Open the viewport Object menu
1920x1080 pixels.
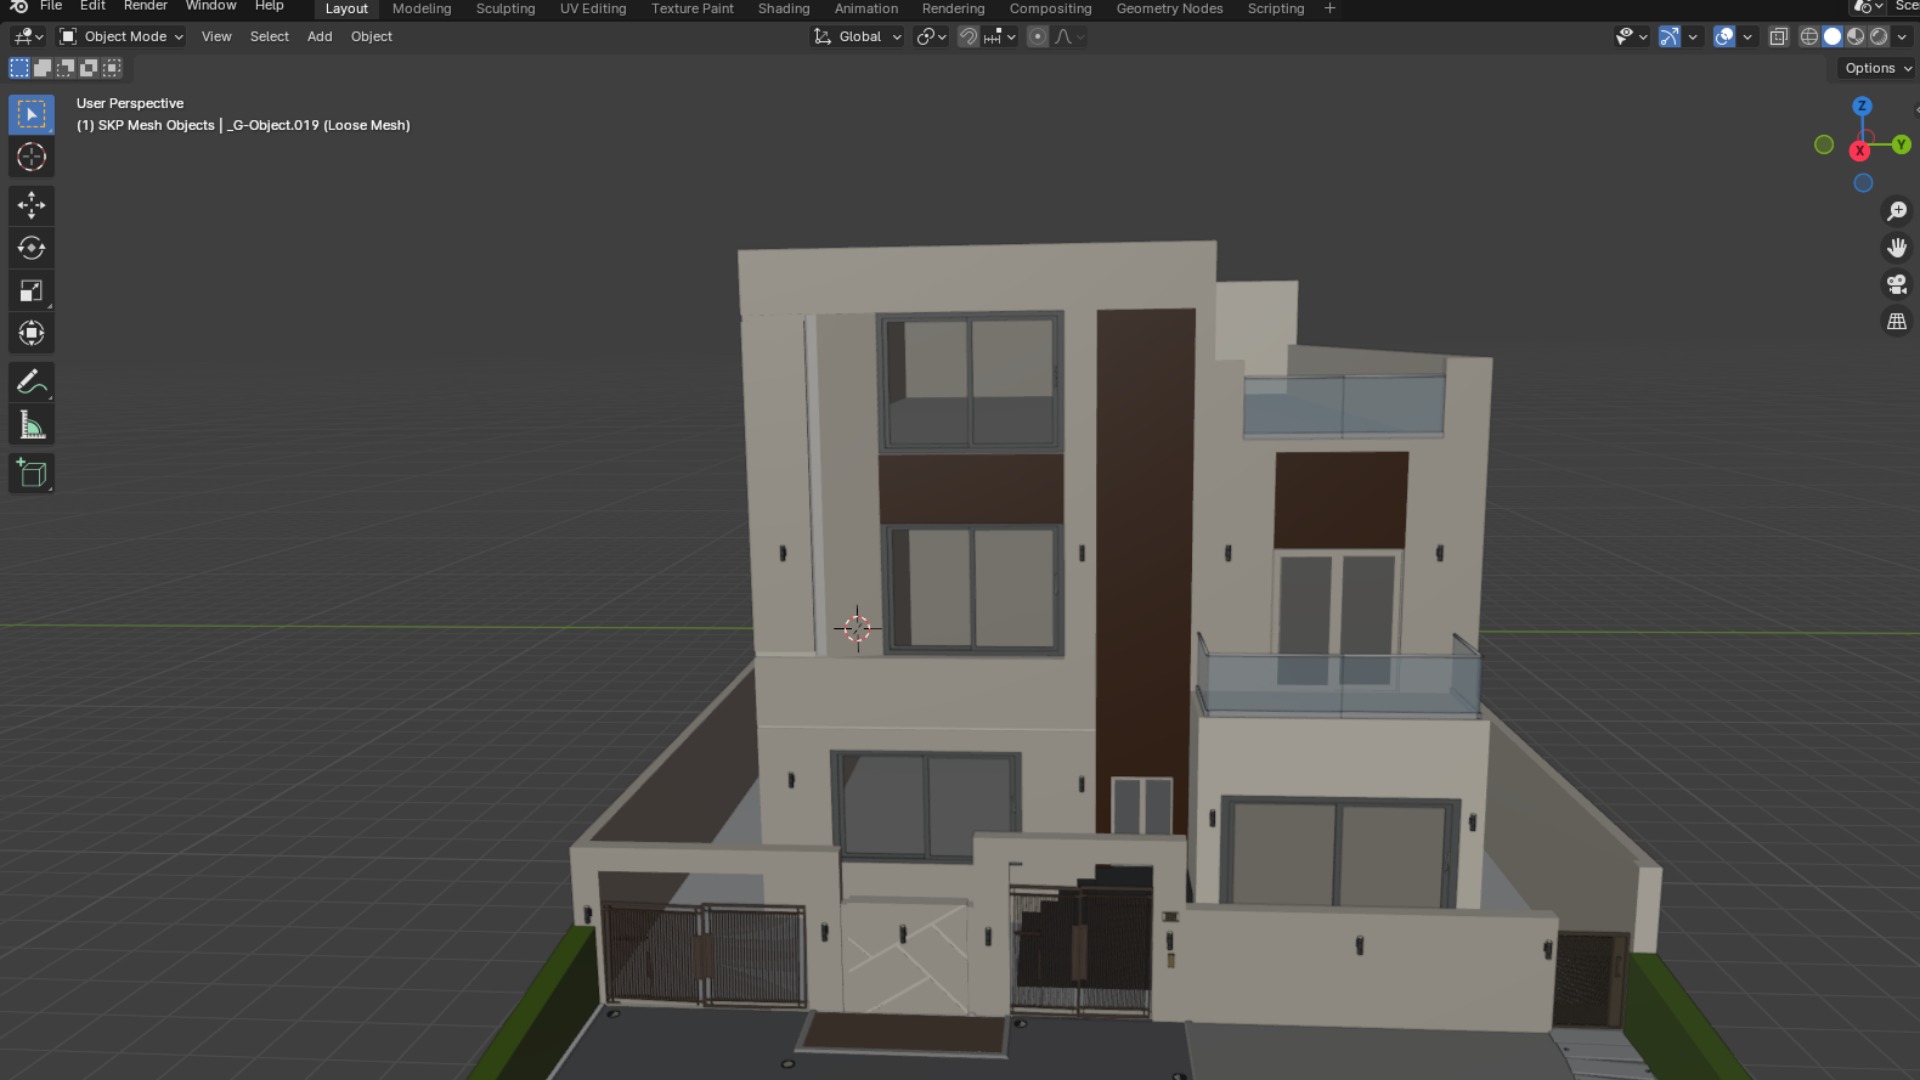[371, 37]
